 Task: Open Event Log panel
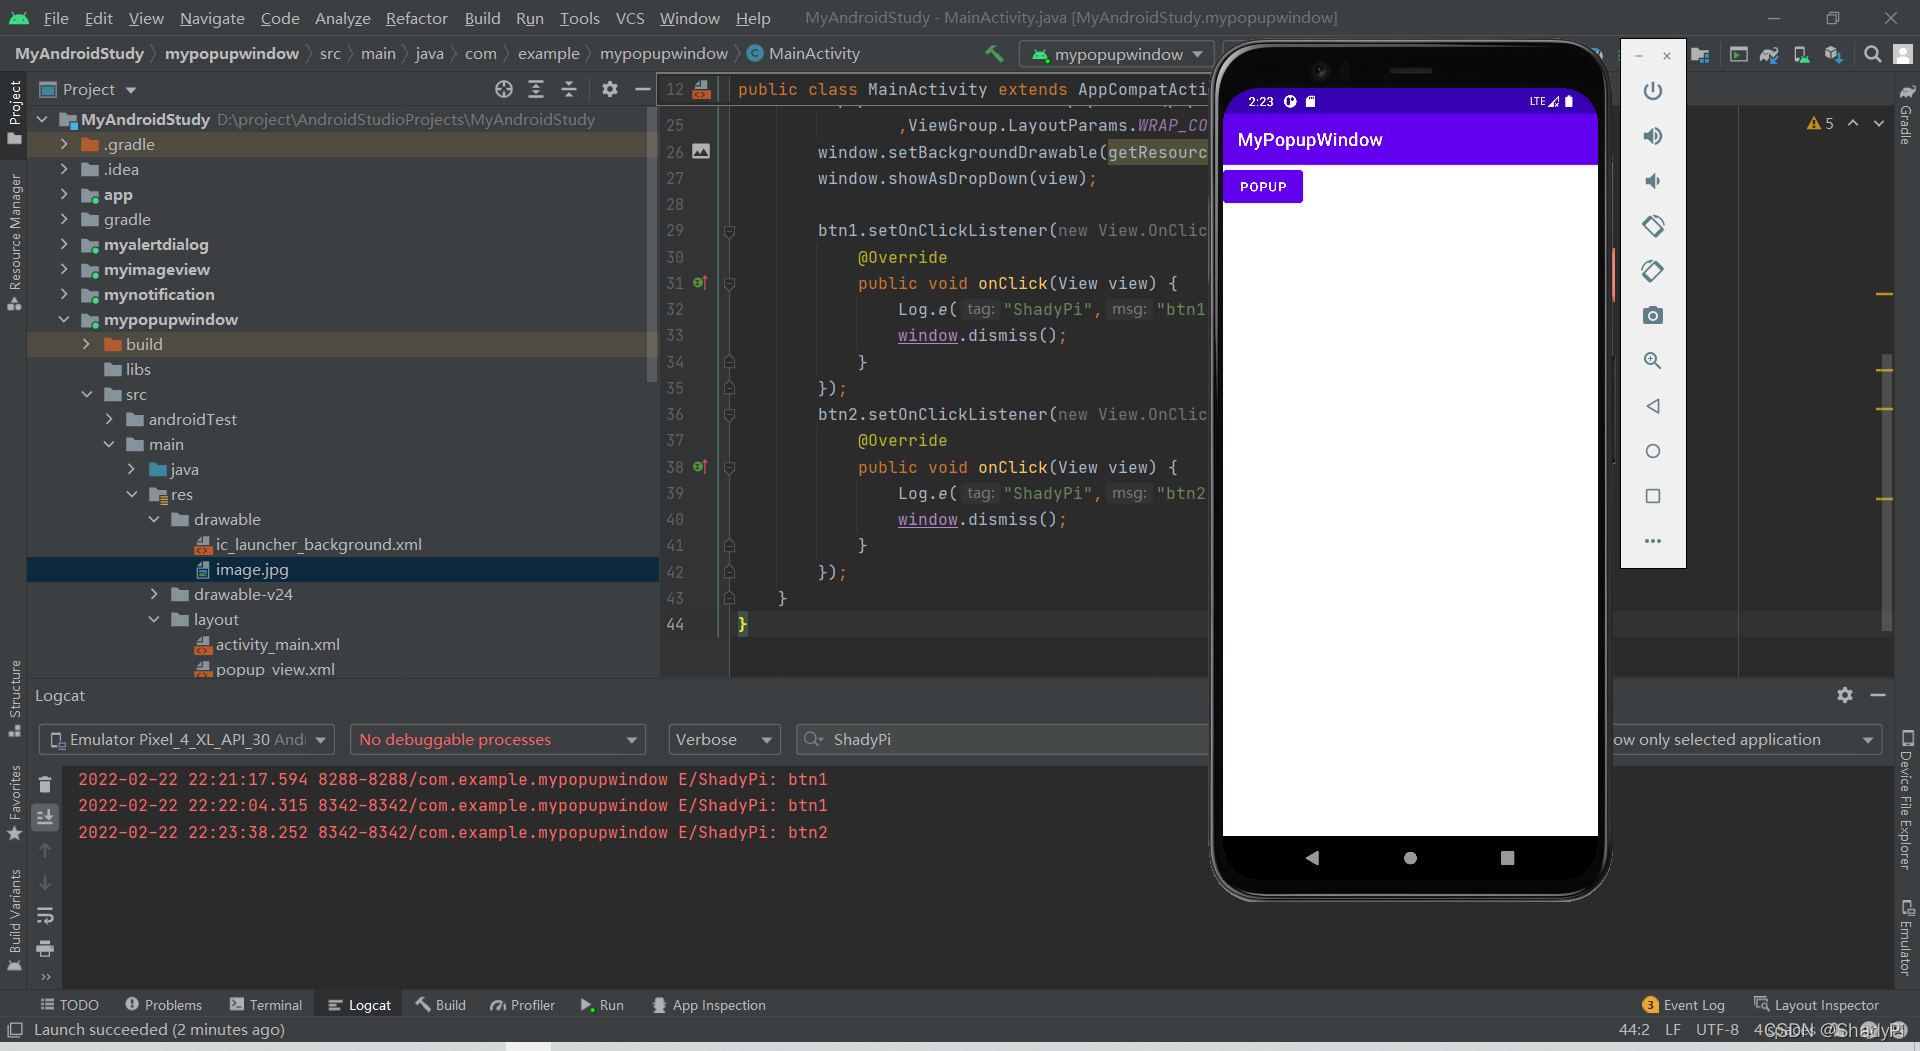click(1683, 1005)
